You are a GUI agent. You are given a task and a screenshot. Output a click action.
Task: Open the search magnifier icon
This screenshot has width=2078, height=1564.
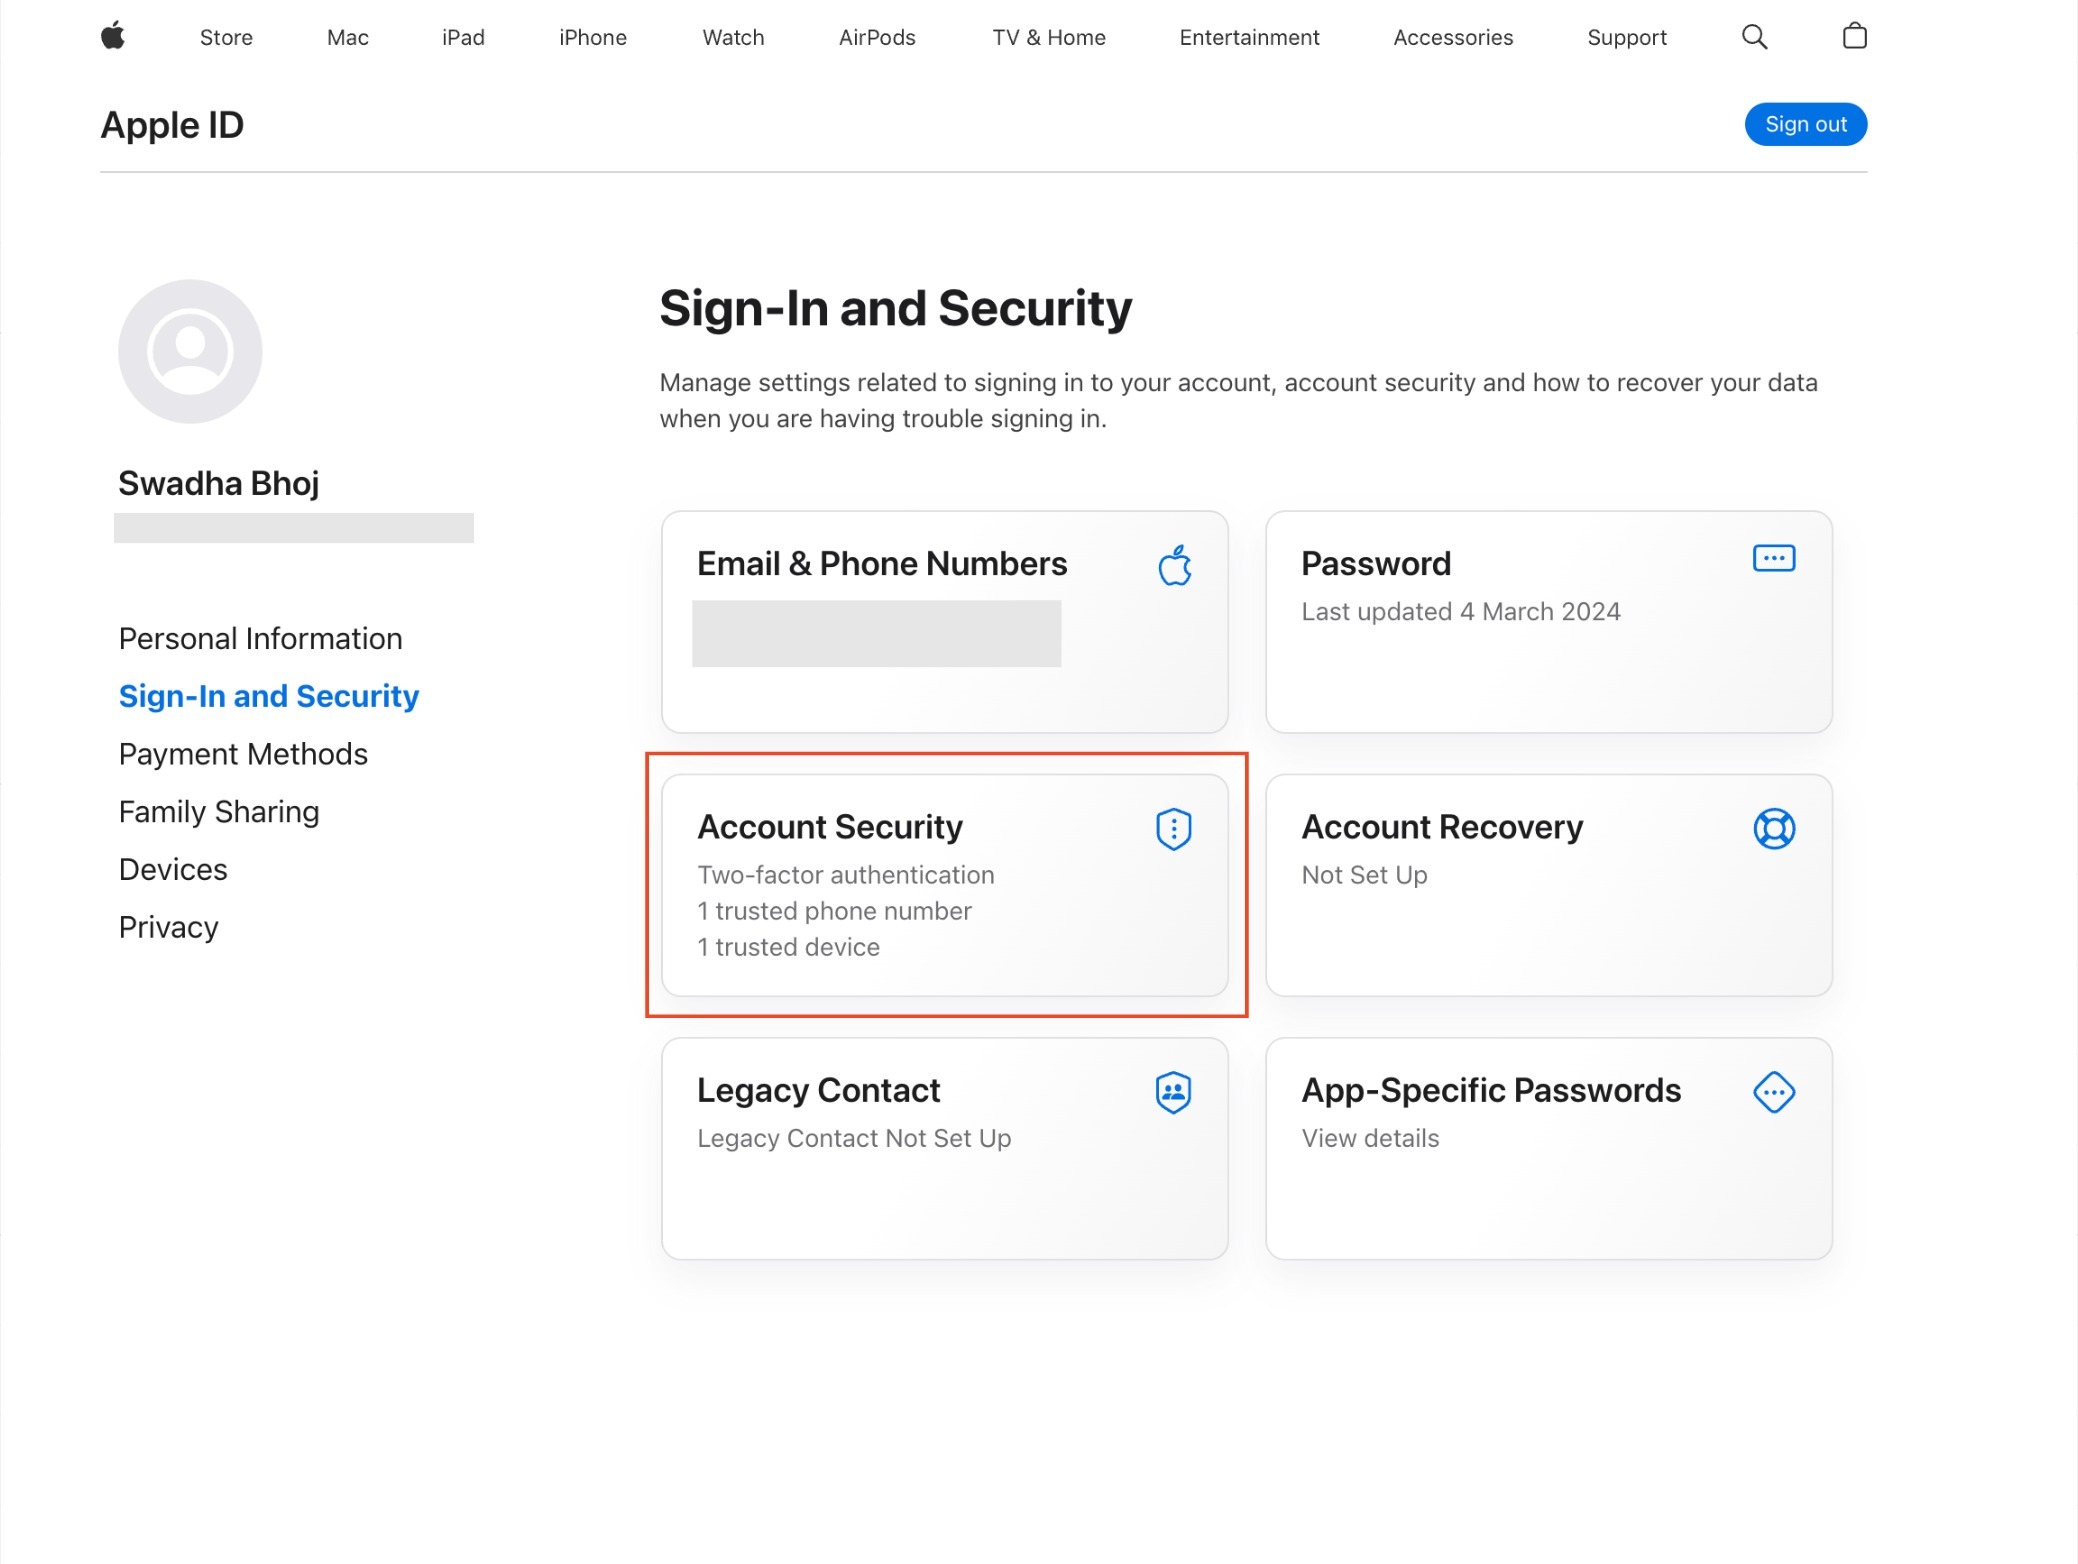[1754, 37]
